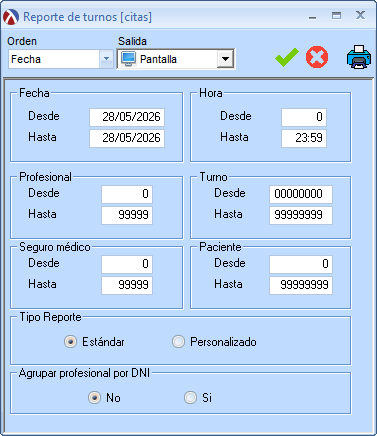
Task: Focus the Paciente Desde field
Action: pos(301,264)
